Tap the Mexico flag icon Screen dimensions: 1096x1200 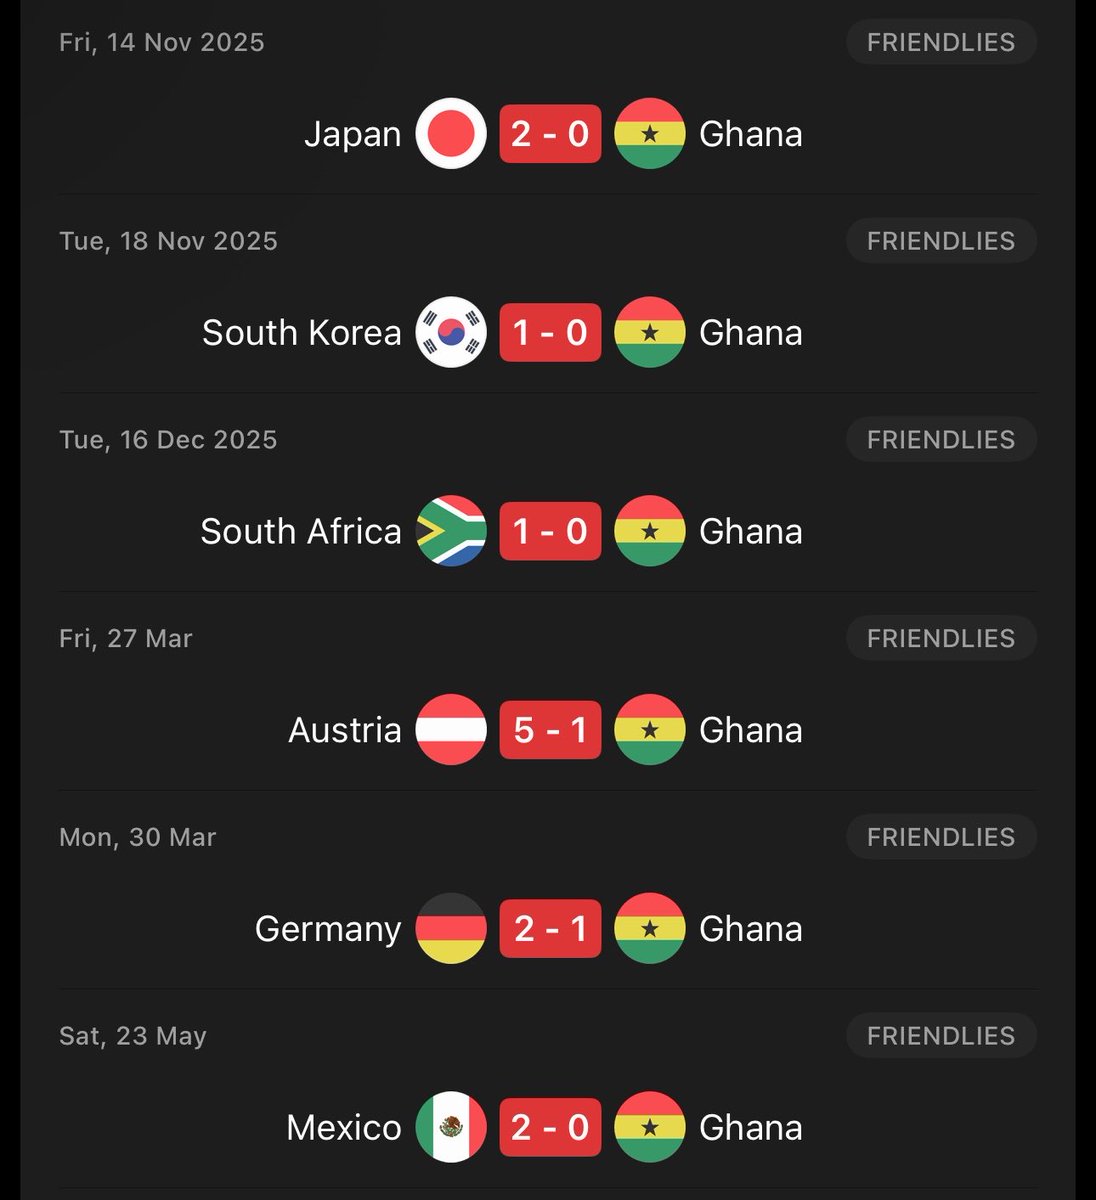tap(451, 1127)
